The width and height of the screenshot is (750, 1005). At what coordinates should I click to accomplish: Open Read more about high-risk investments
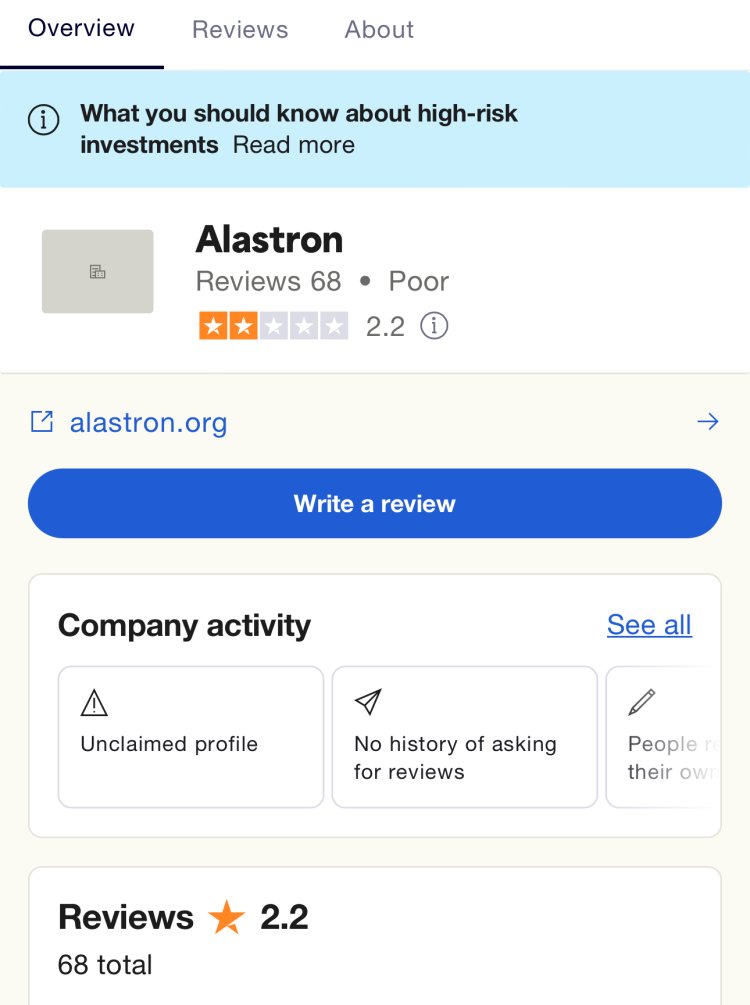click(x=294, y=145)
